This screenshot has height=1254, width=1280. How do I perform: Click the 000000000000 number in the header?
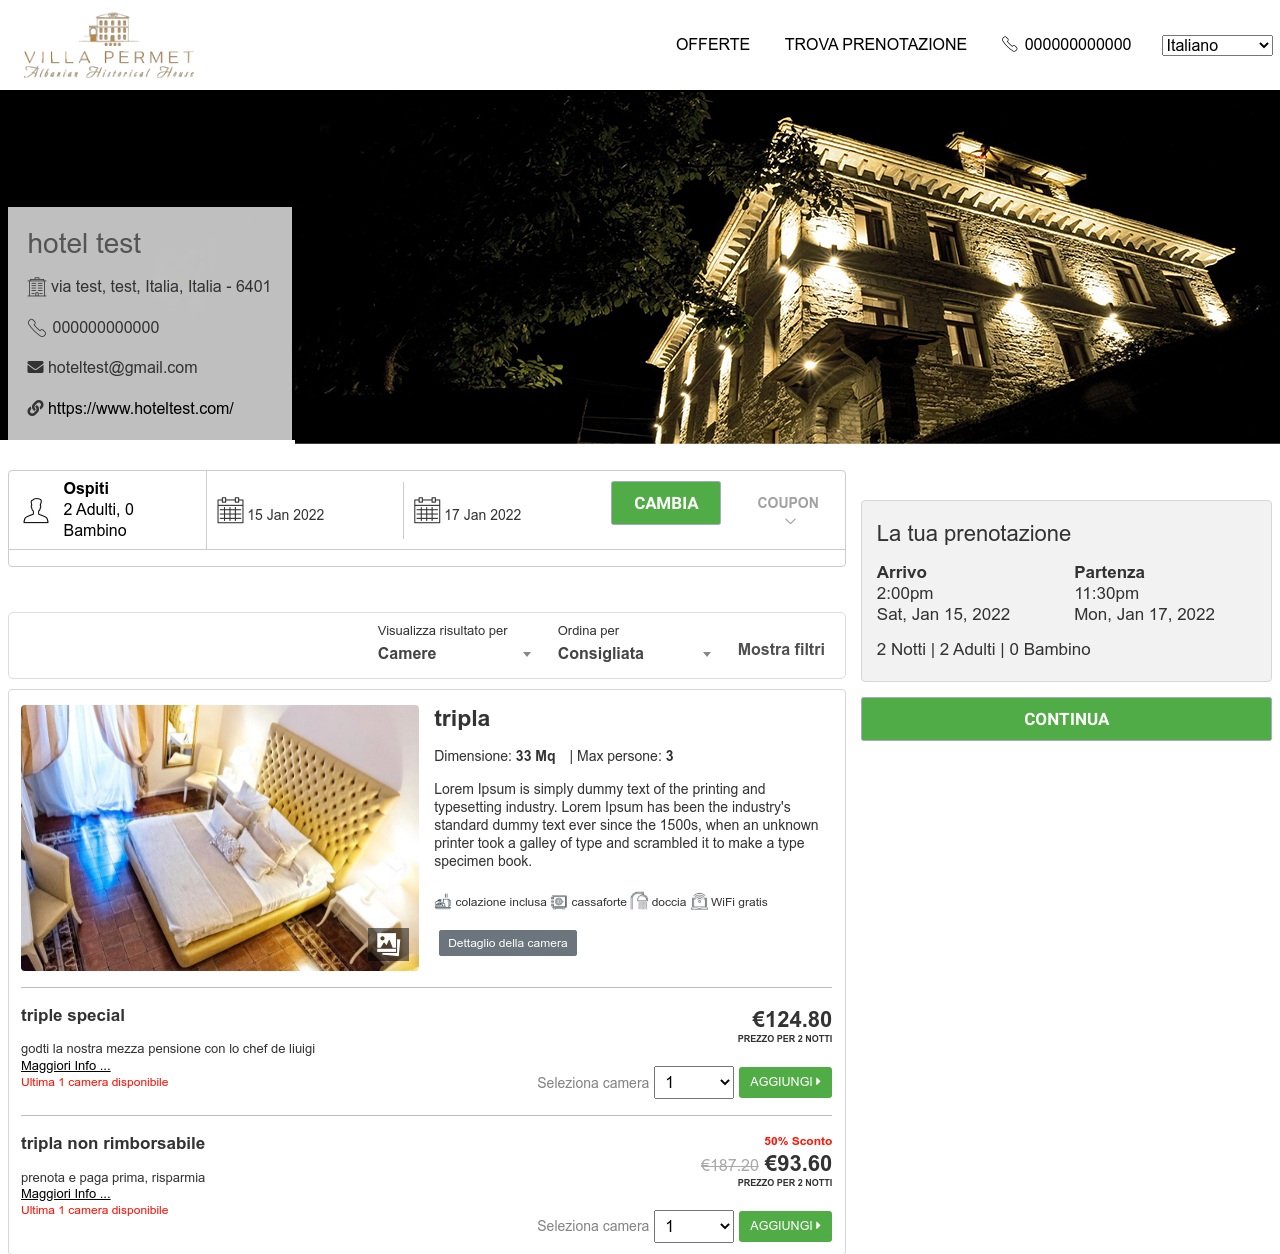point(1078,44)
